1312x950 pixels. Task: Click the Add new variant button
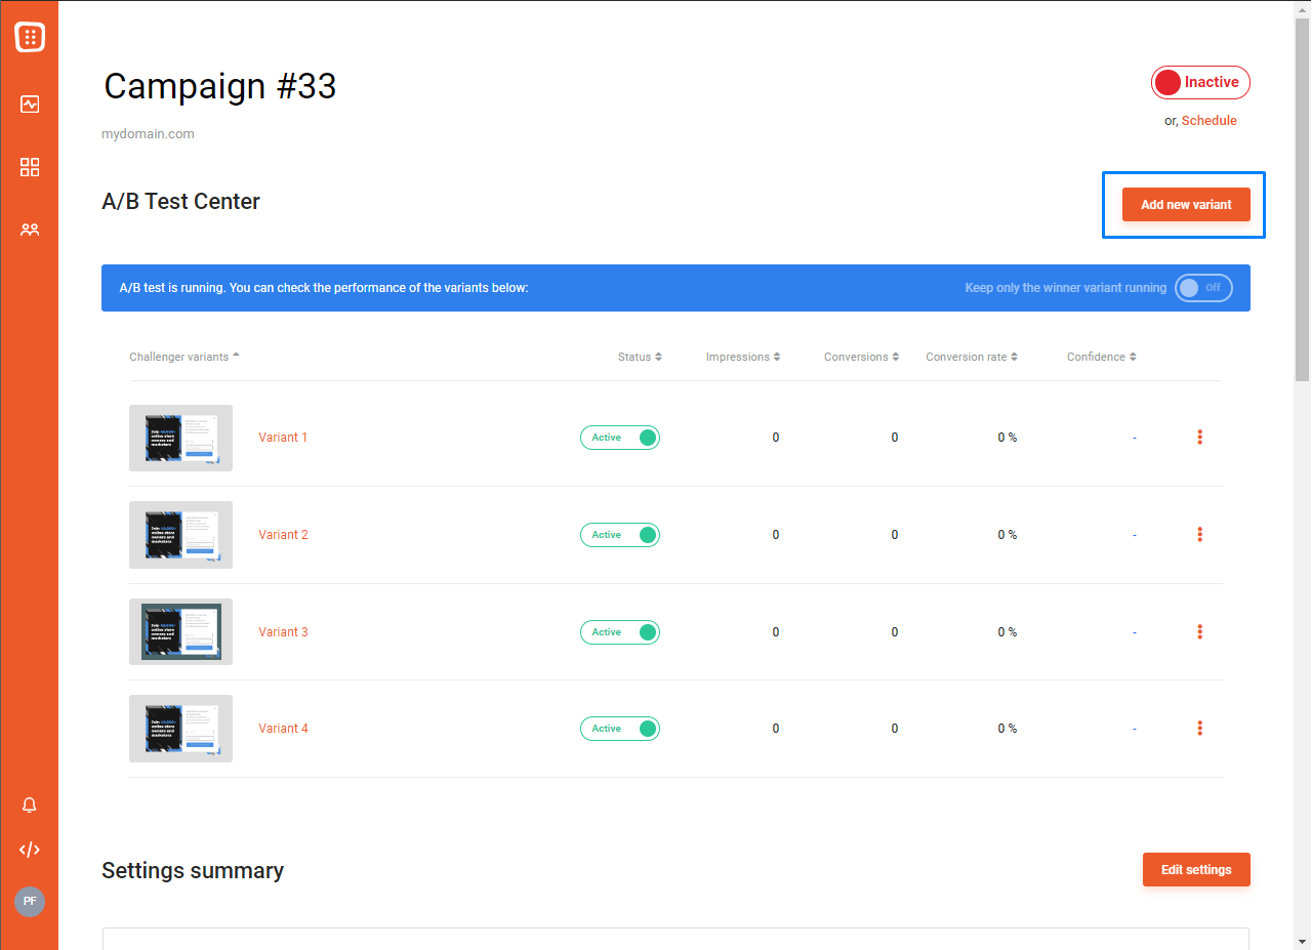pyautogui.click(x=1186, y=204)
